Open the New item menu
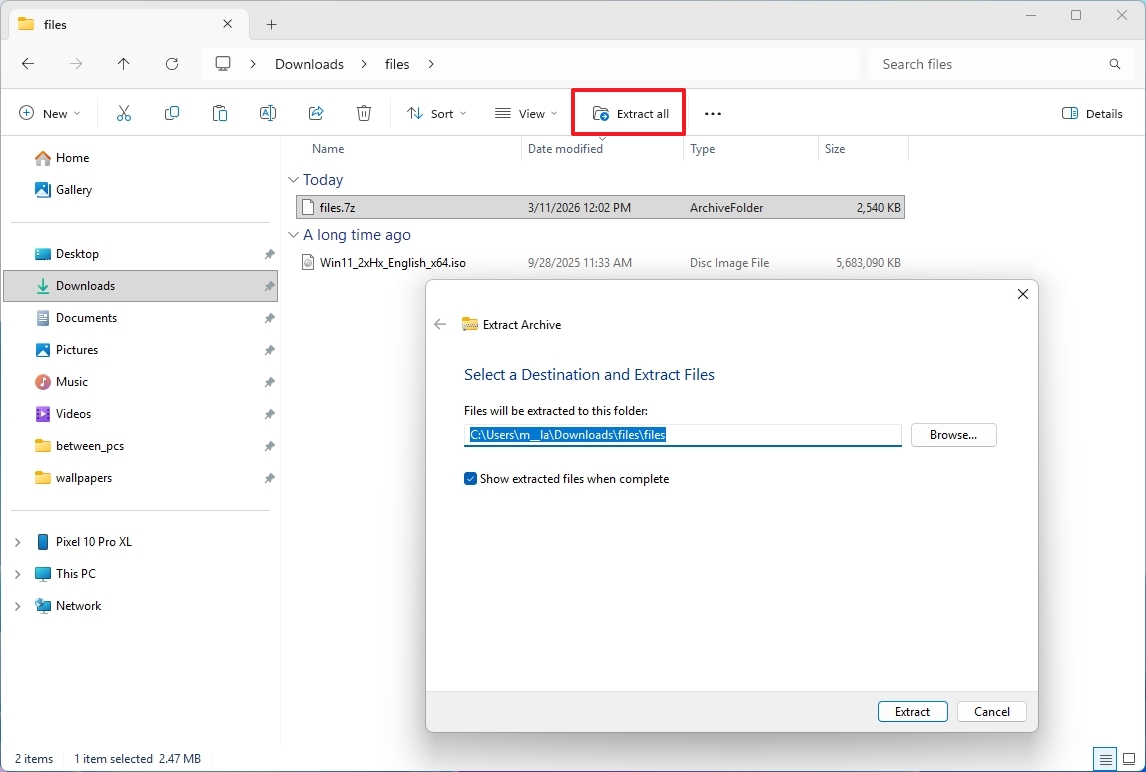 click(49, 113)
